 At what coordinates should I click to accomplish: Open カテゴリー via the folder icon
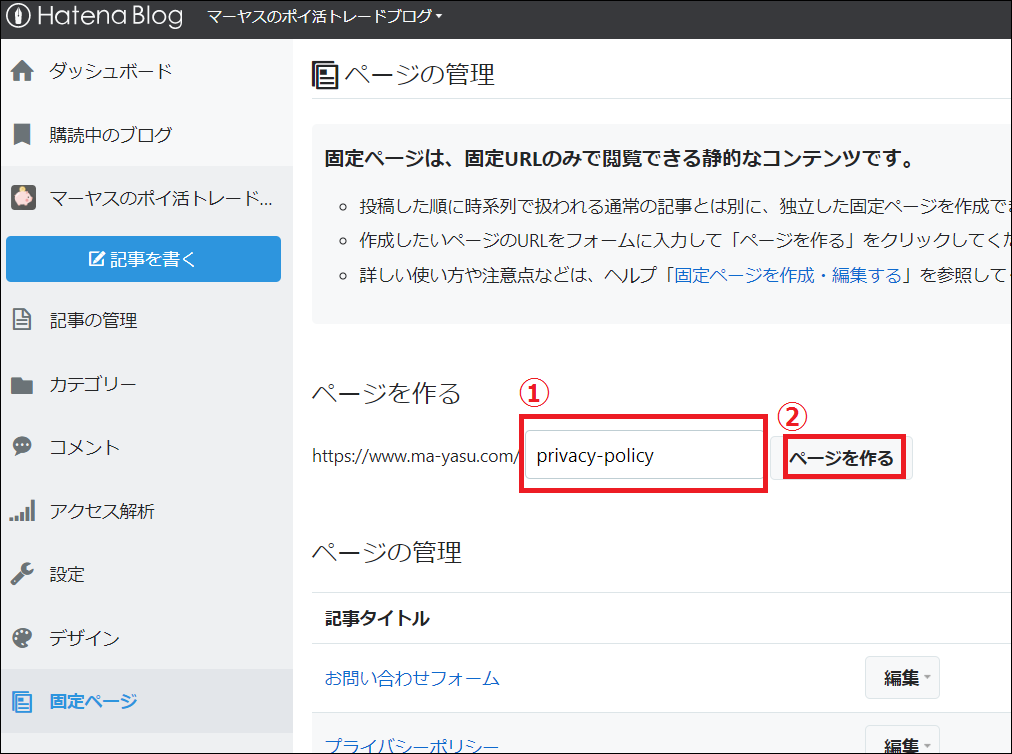(22, 384)
